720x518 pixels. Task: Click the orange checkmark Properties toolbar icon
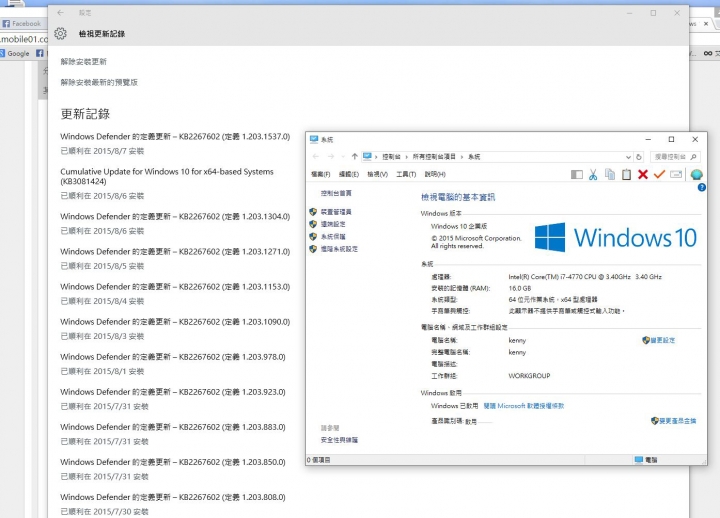click(659, 174)
